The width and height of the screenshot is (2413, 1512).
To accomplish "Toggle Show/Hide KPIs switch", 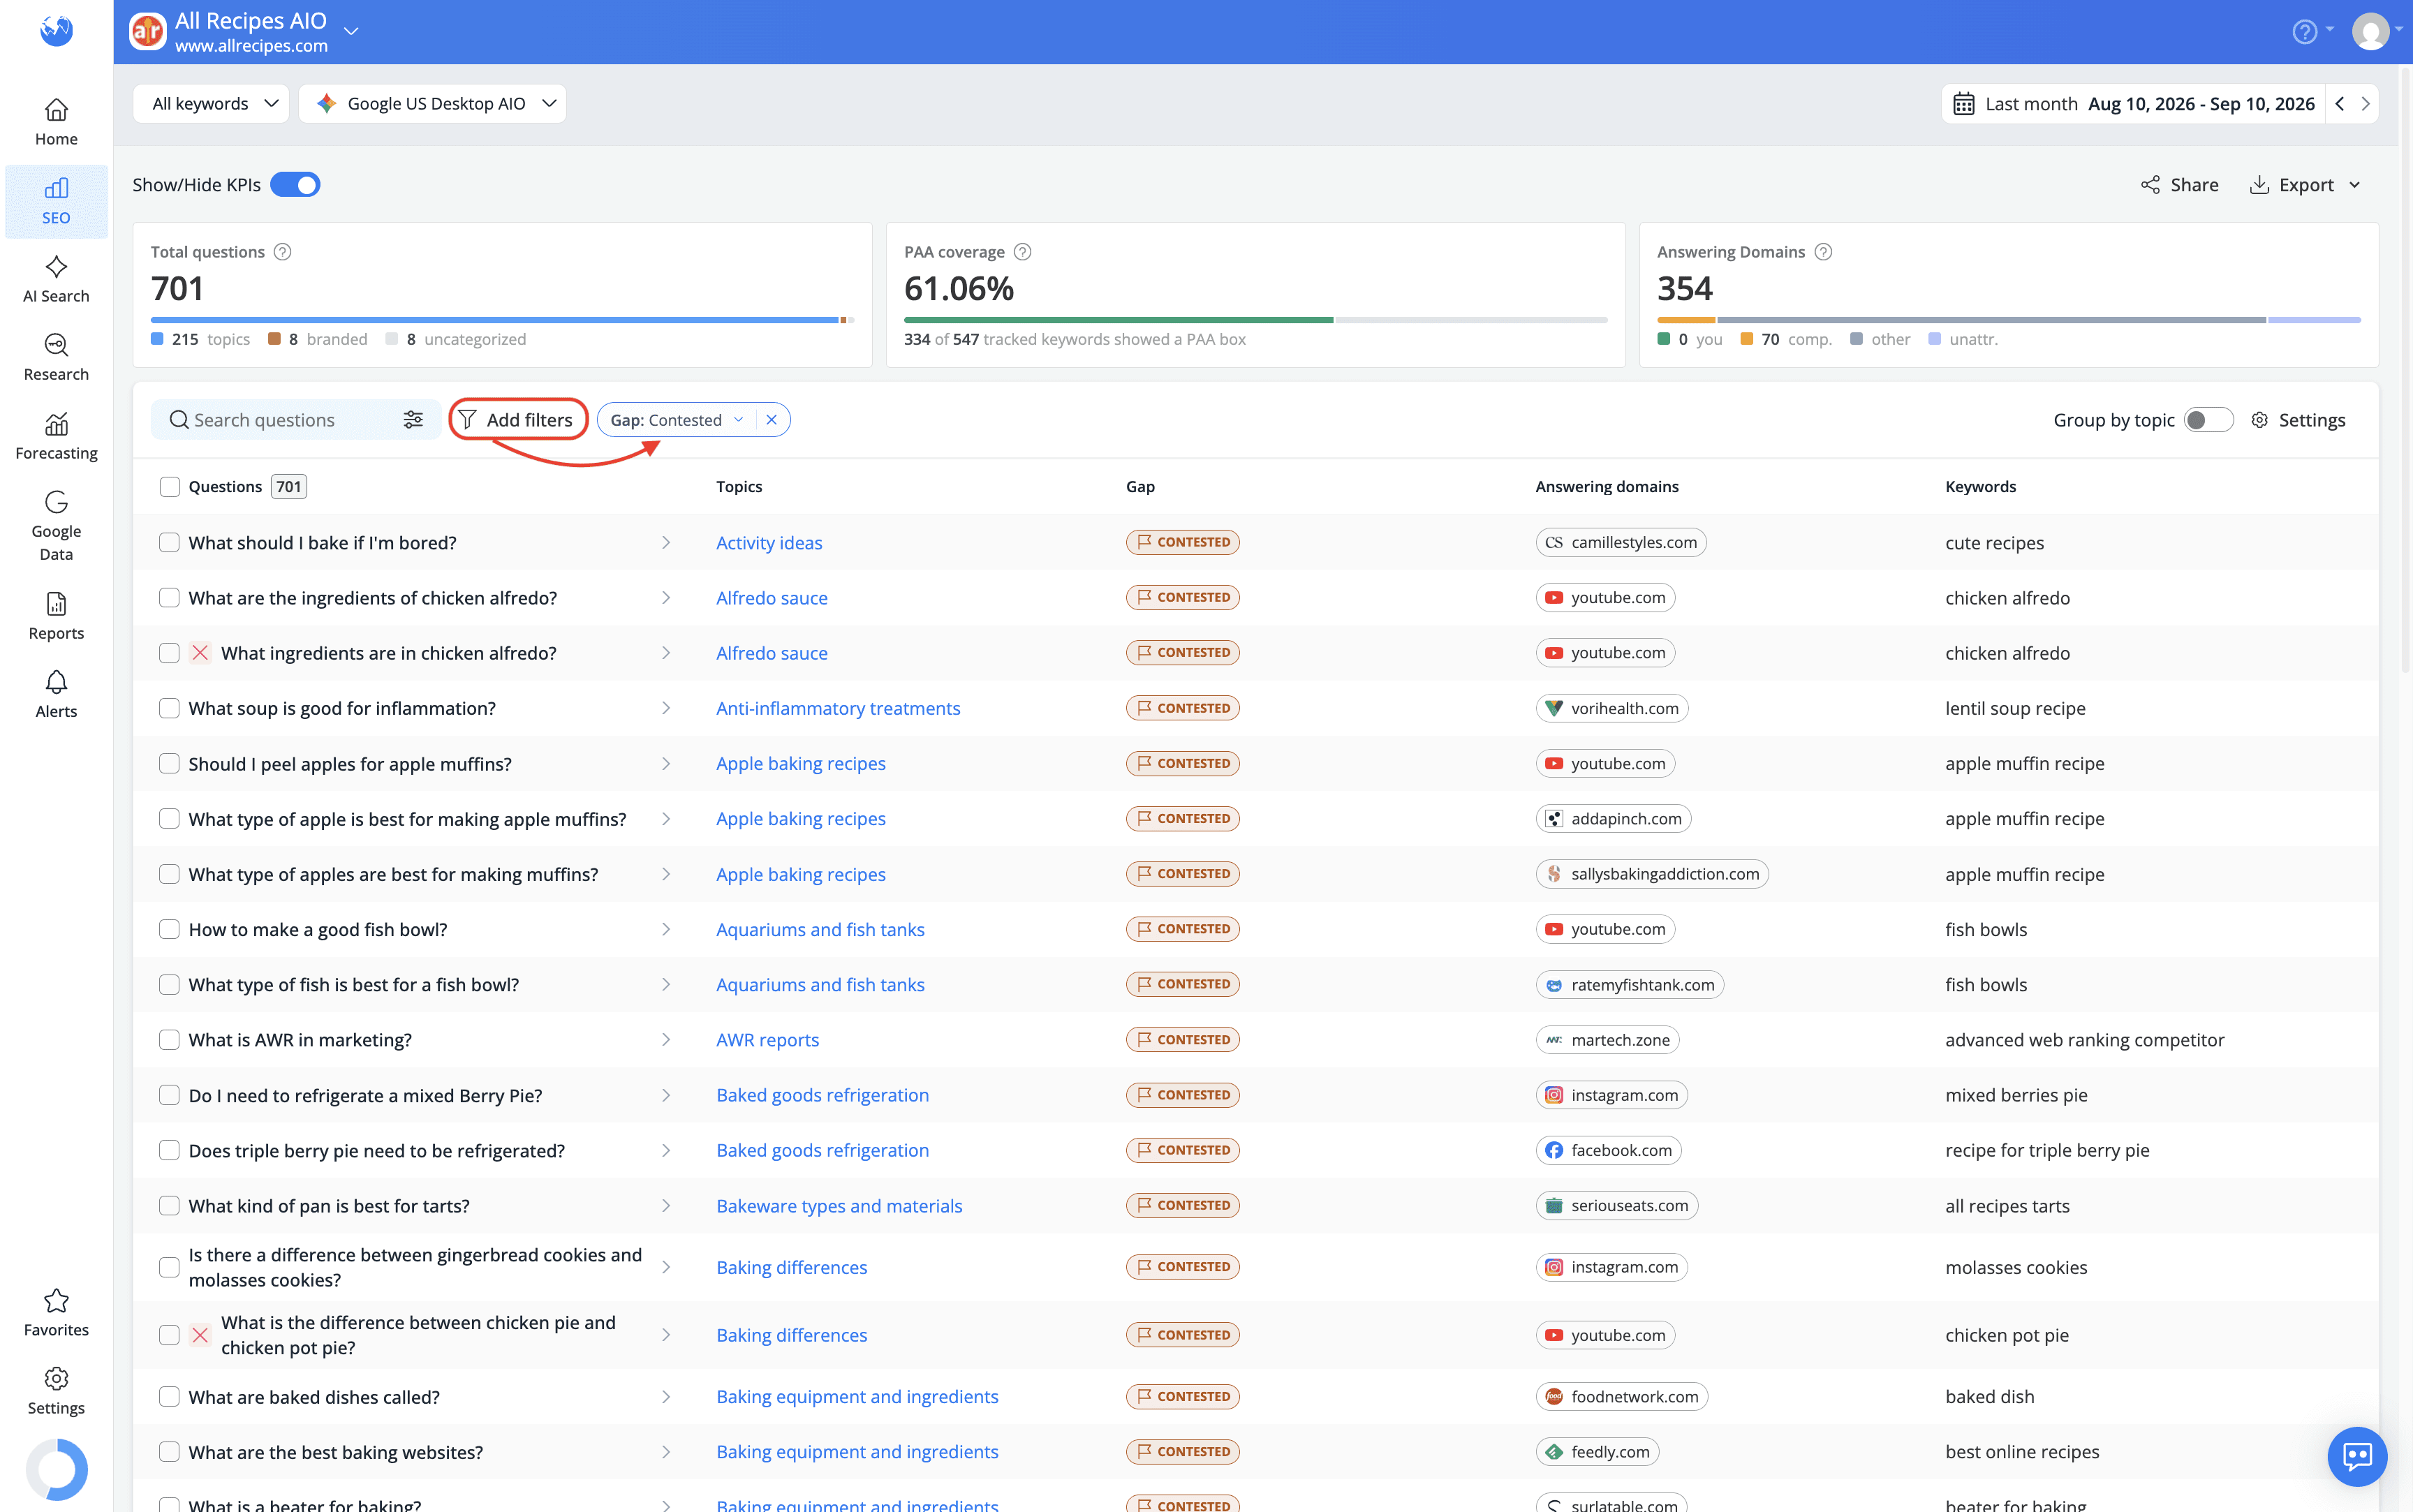I will 295,185.
